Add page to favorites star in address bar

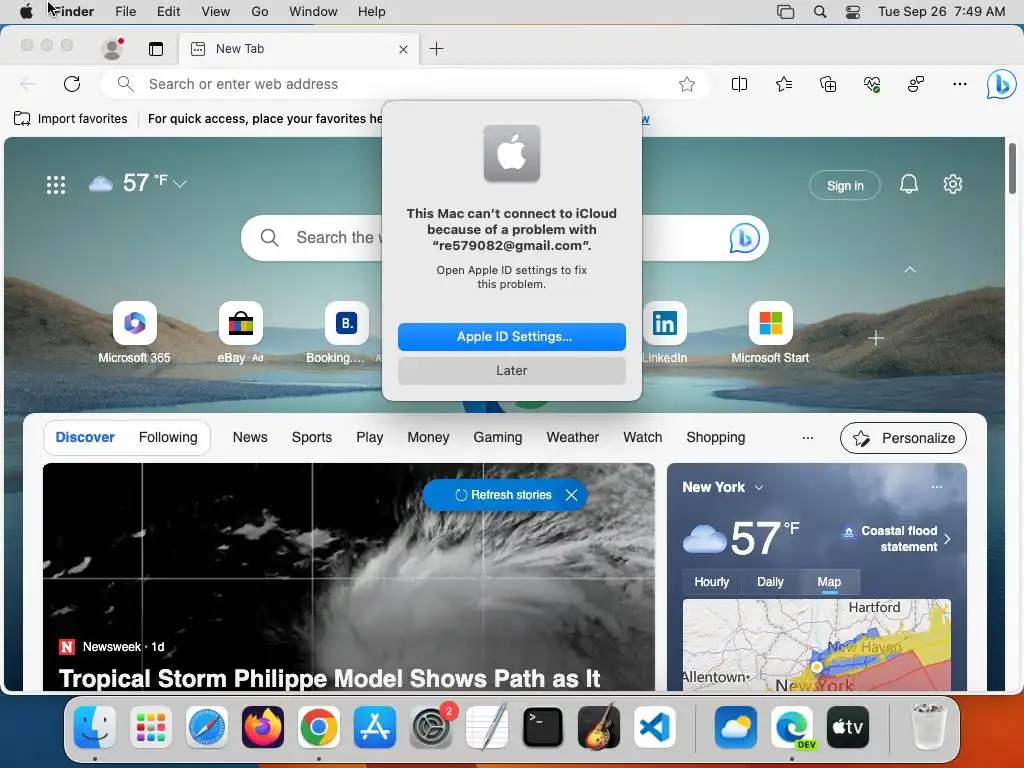pos(686,84)
